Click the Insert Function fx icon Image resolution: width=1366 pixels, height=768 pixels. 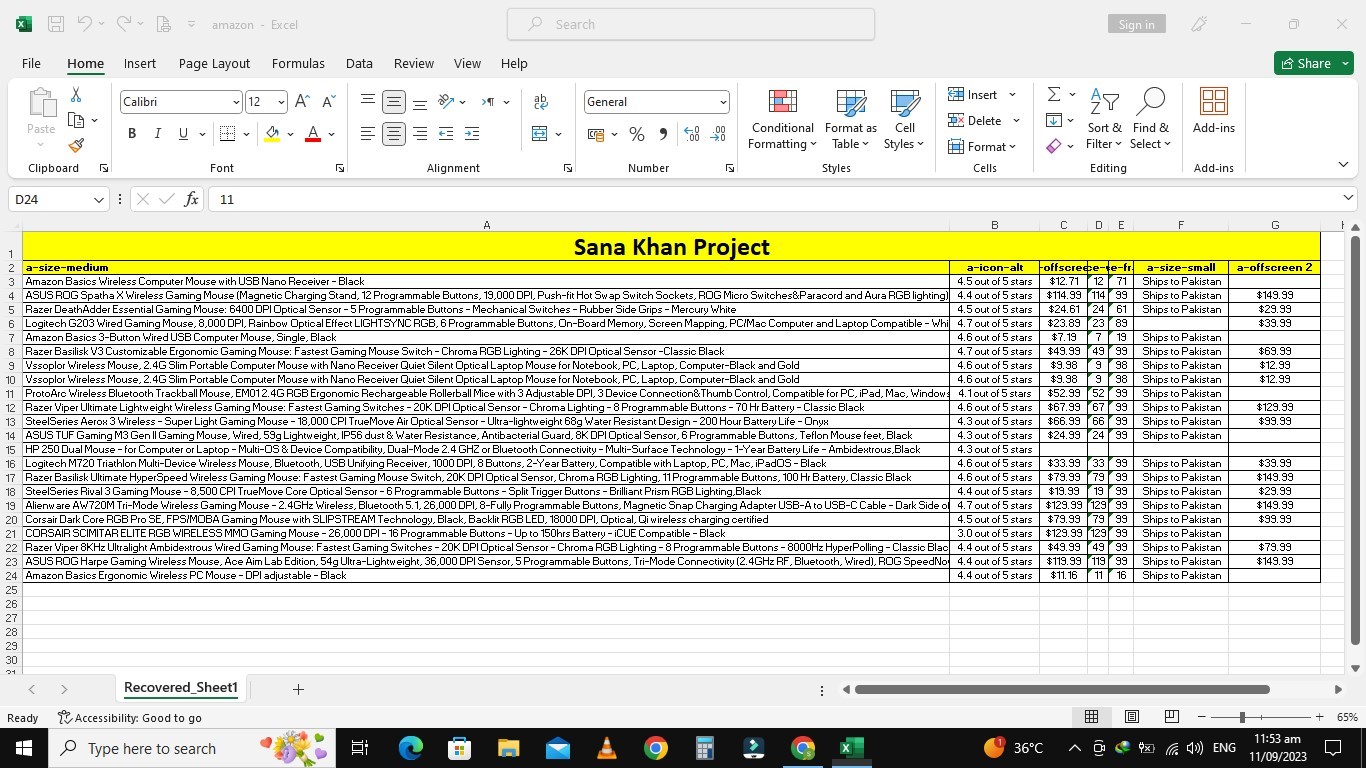click(x=191, y=199)
